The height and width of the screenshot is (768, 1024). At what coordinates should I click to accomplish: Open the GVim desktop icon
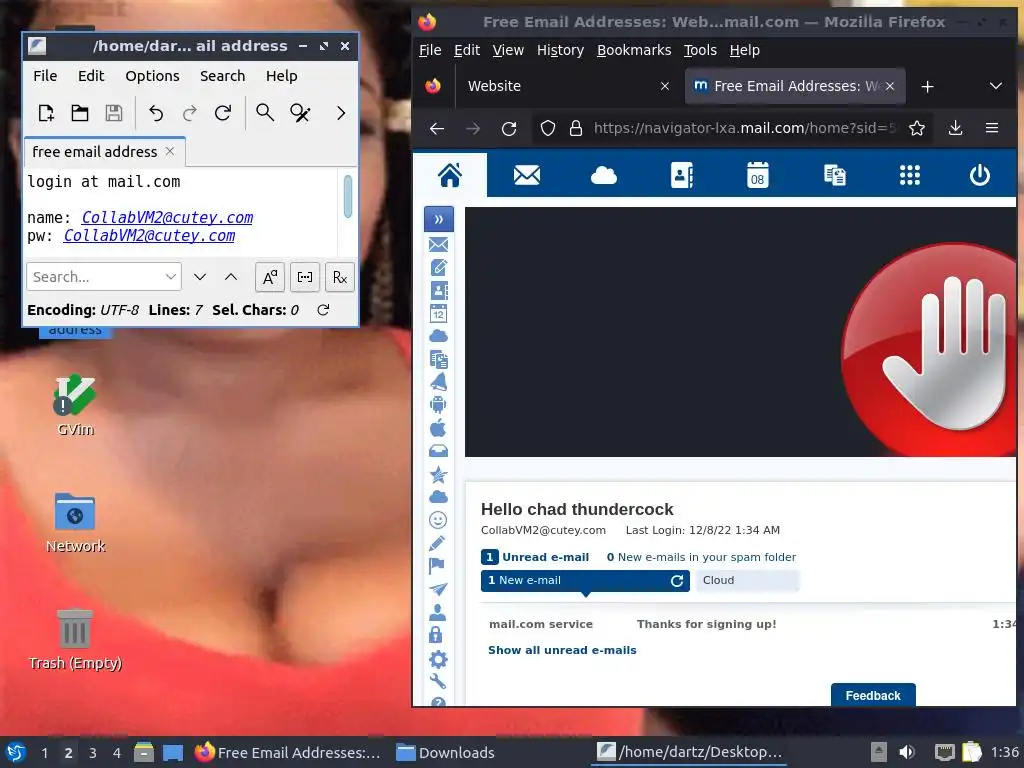pyautogui.click(x=75, y=405)
